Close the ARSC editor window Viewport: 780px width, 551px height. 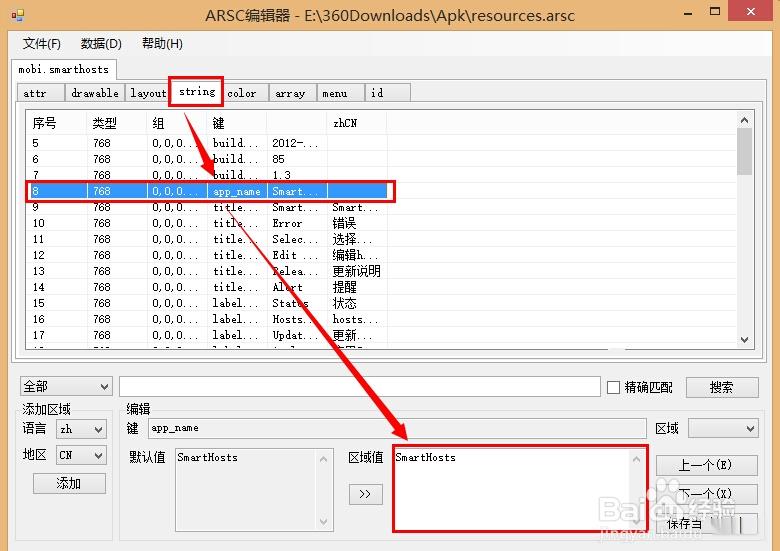click(751, 12)
